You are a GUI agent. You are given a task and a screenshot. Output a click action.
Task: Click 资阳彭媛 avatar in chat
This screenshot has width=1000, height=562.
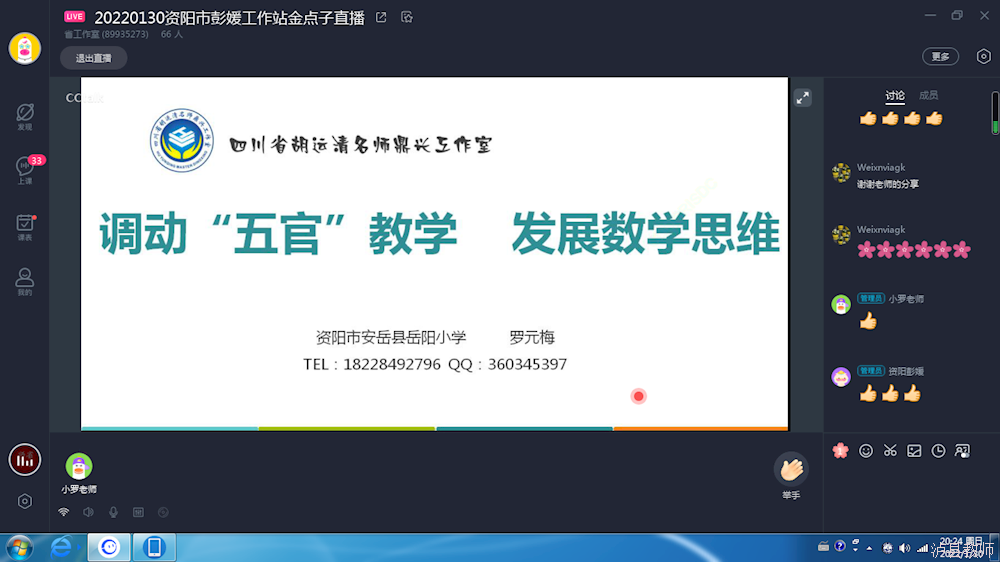[x=841, y=376]
